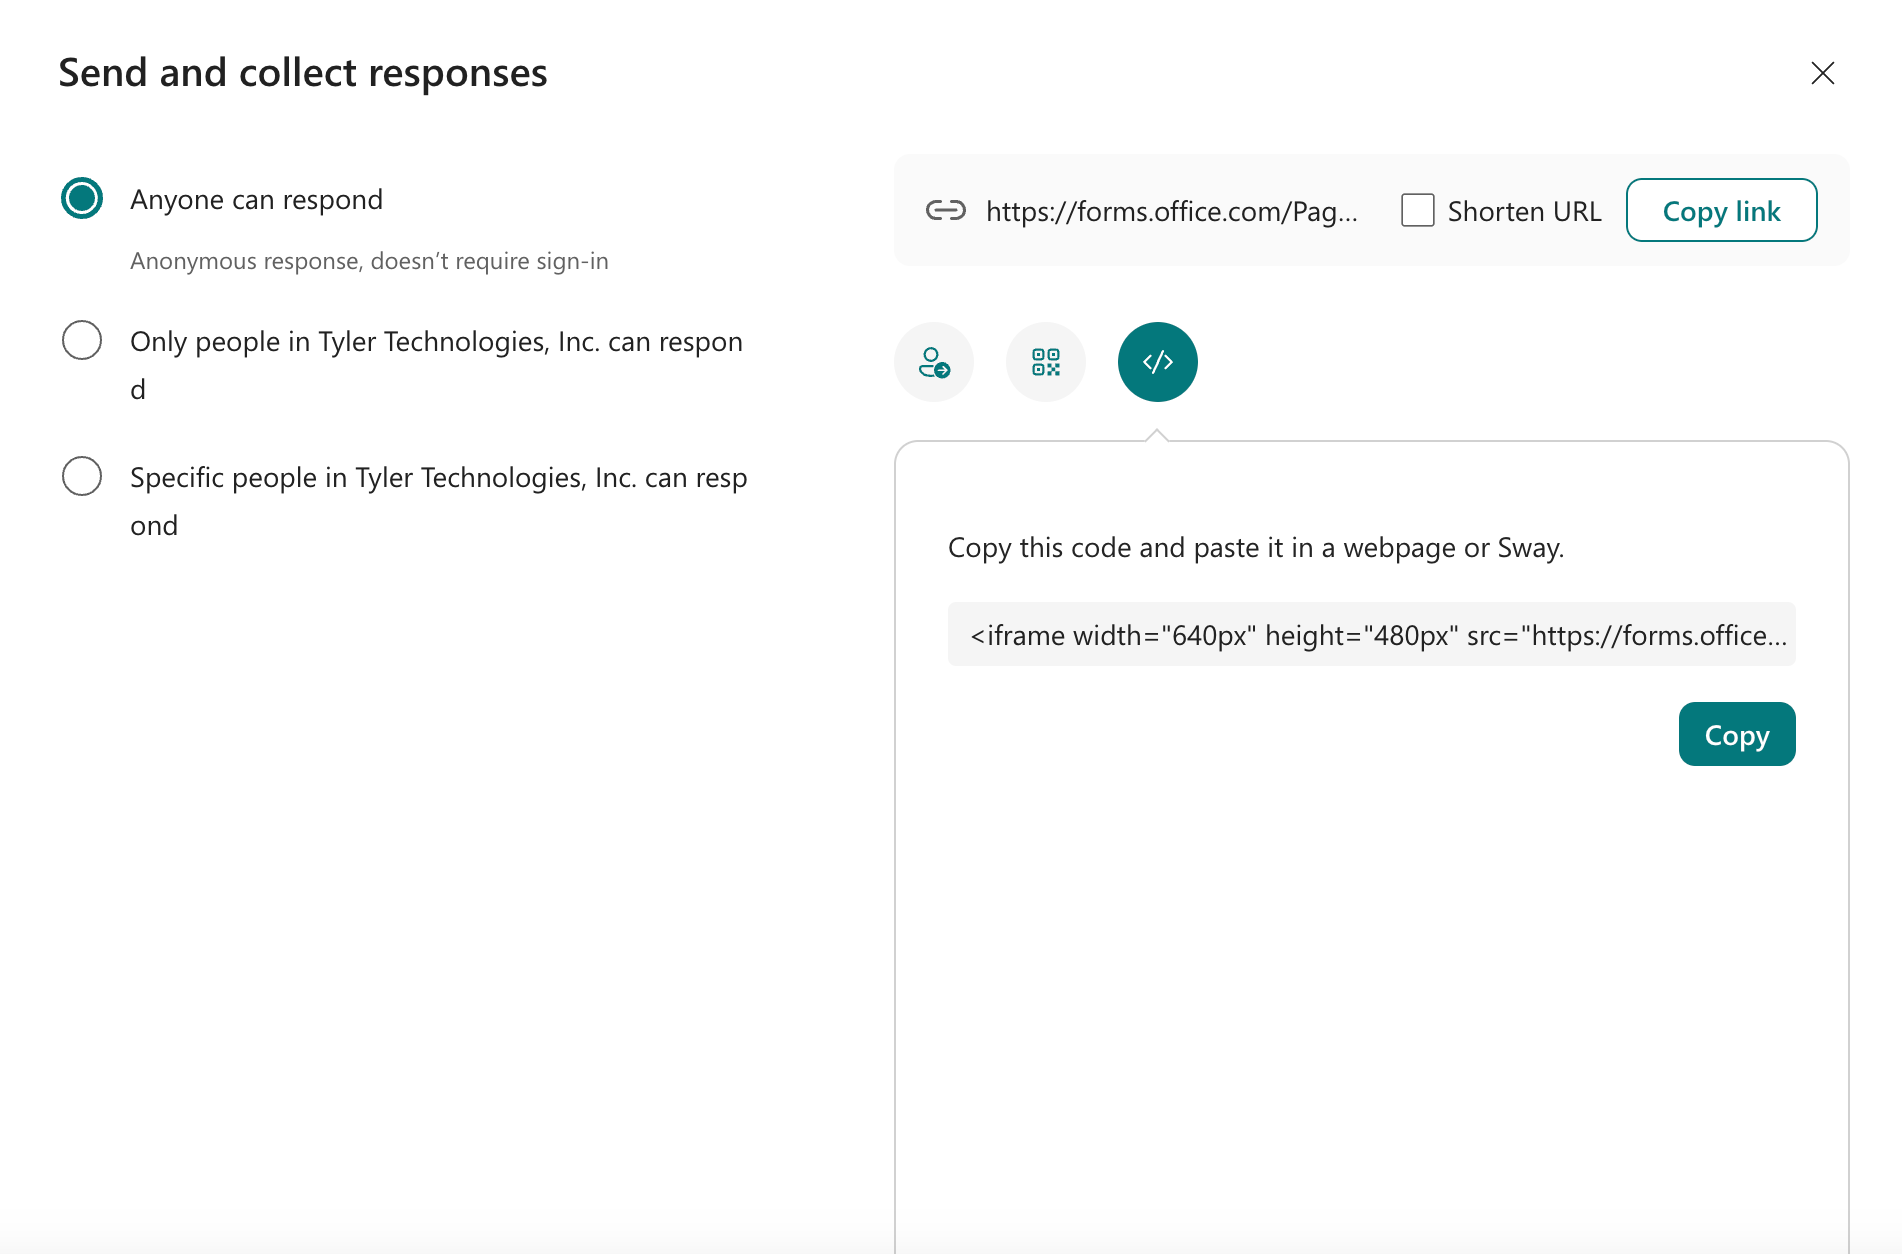This screenshot has width=1902, height=1254.
Task: Choose Only people in Tyler Technologies can respond
Action: pos(82,340)
